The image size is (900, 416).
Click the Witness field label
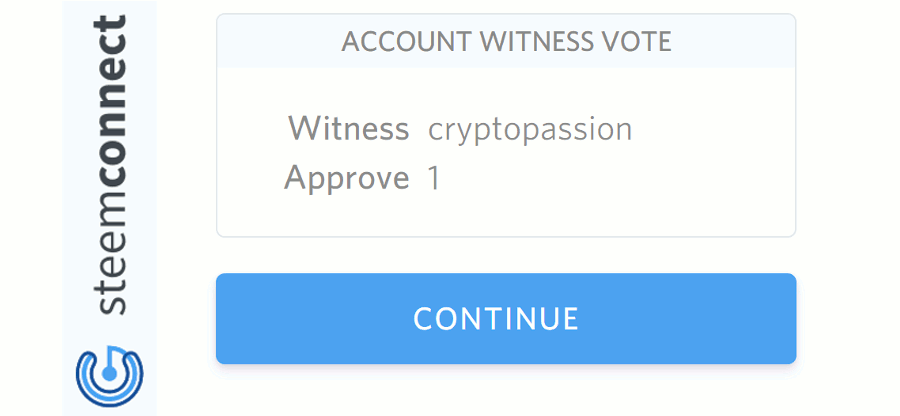[348, 128]
